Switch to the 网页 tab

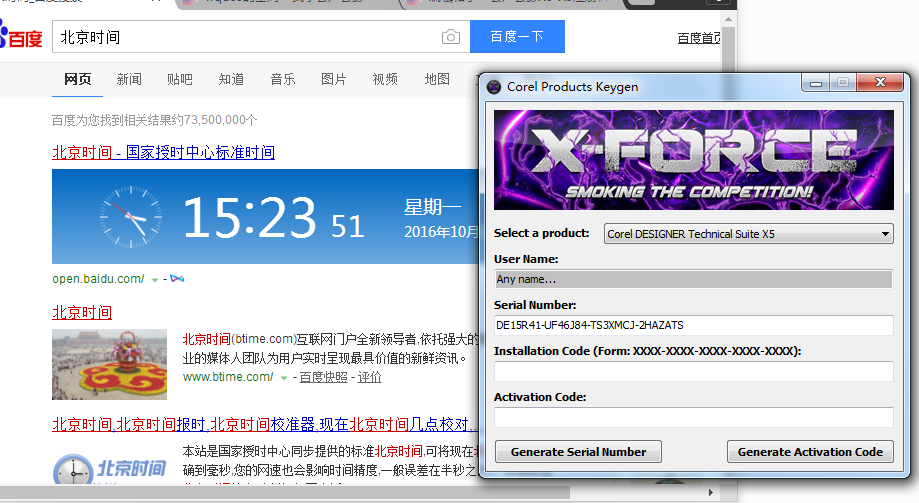click(78, 79)
